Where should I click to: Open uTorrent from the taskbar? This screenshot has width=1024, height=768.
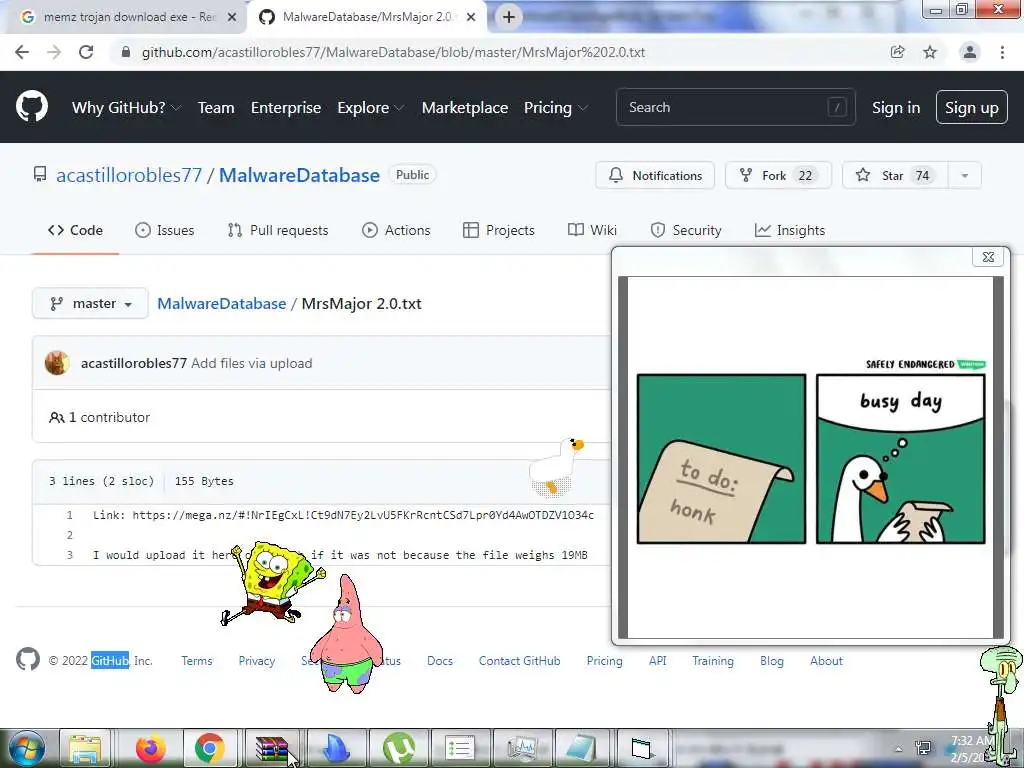point(397,749)
